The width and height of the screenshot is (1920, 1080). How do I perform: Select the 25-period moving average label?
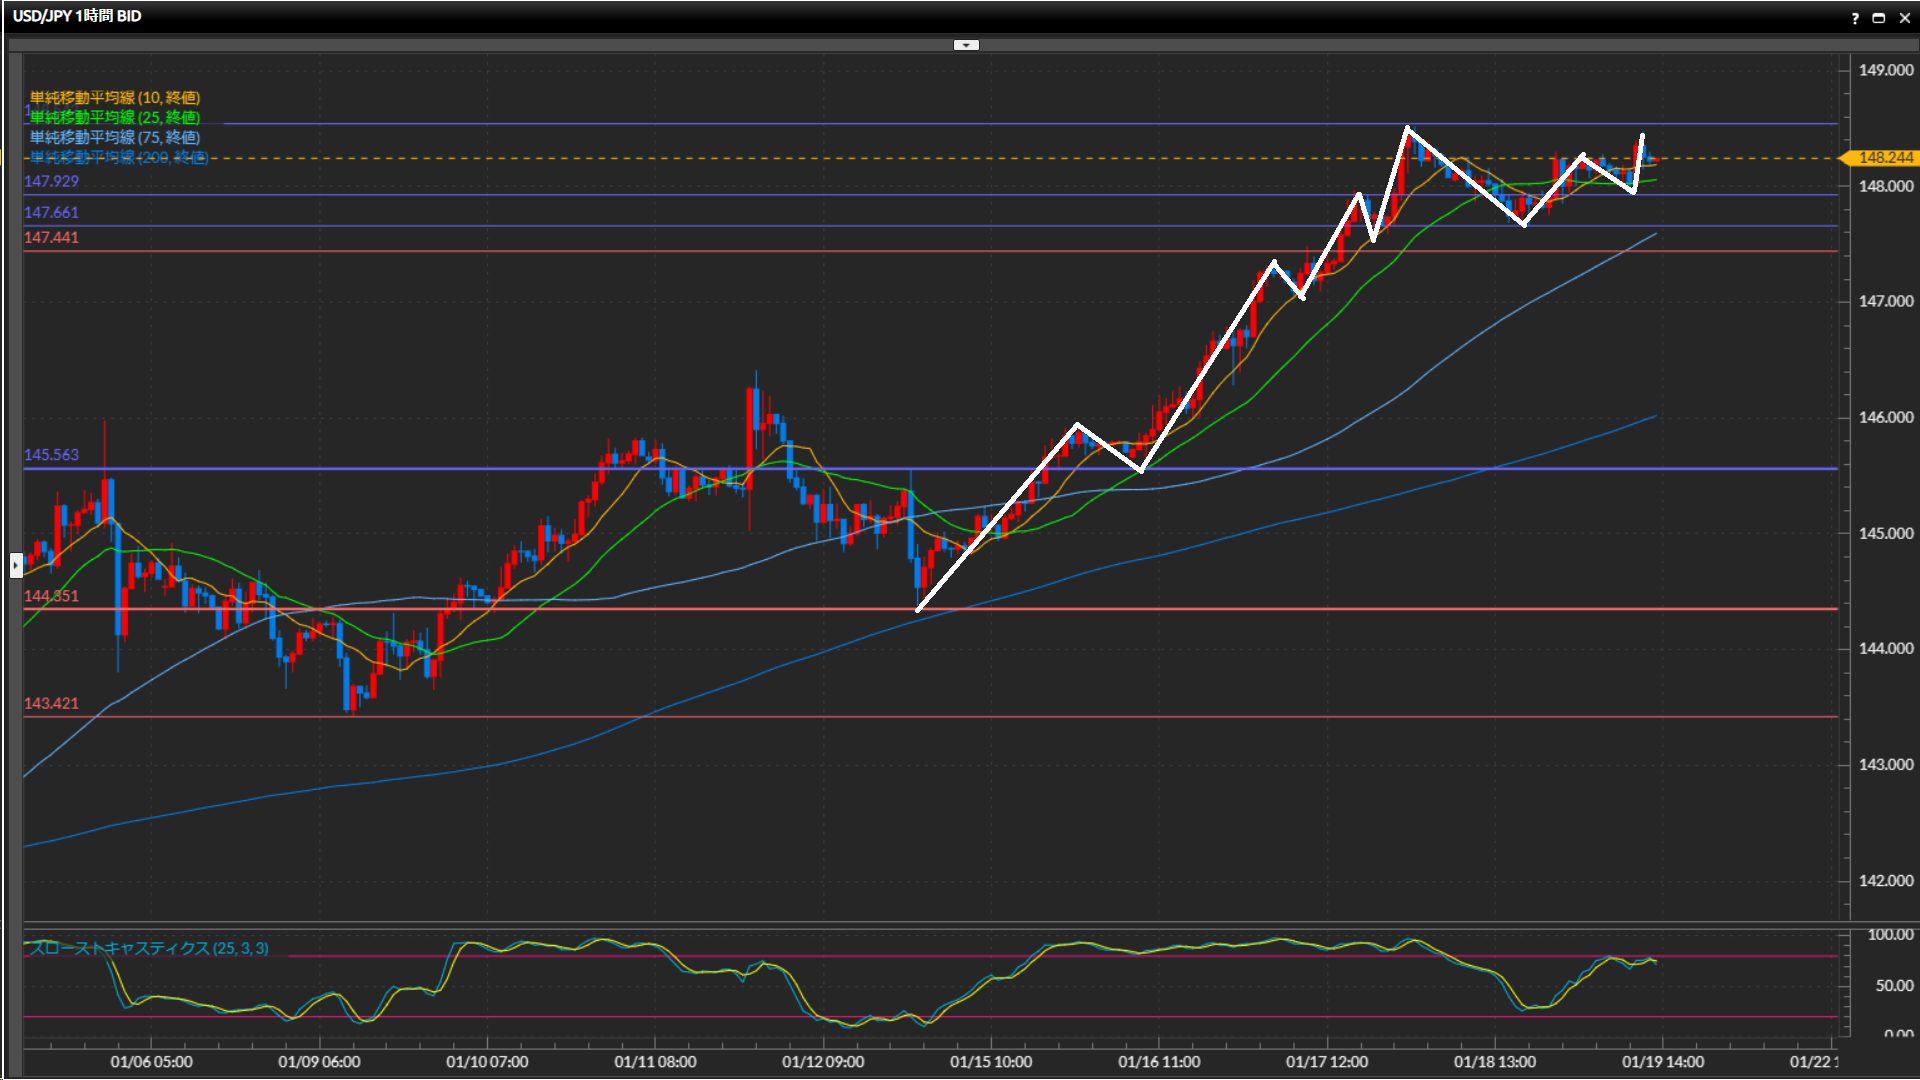114,117
